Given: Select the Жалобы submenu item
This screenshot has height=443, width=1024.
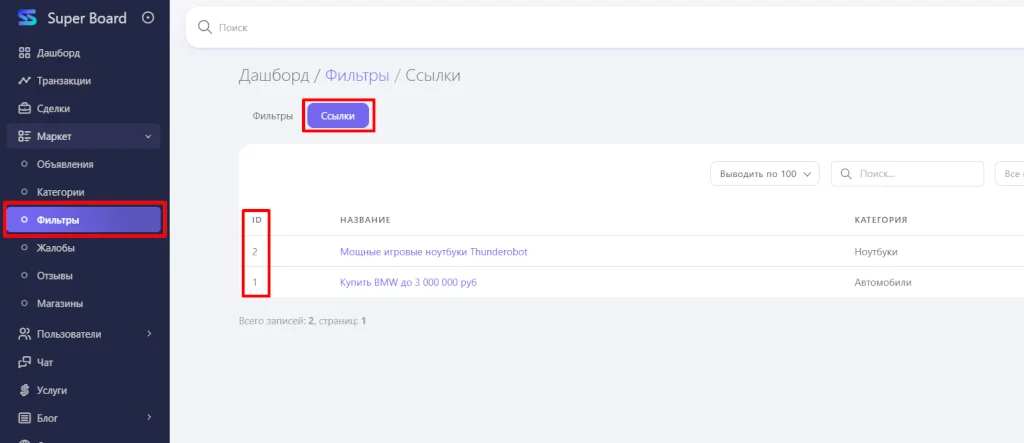Looking at the screenshot, I should point(56,248).
